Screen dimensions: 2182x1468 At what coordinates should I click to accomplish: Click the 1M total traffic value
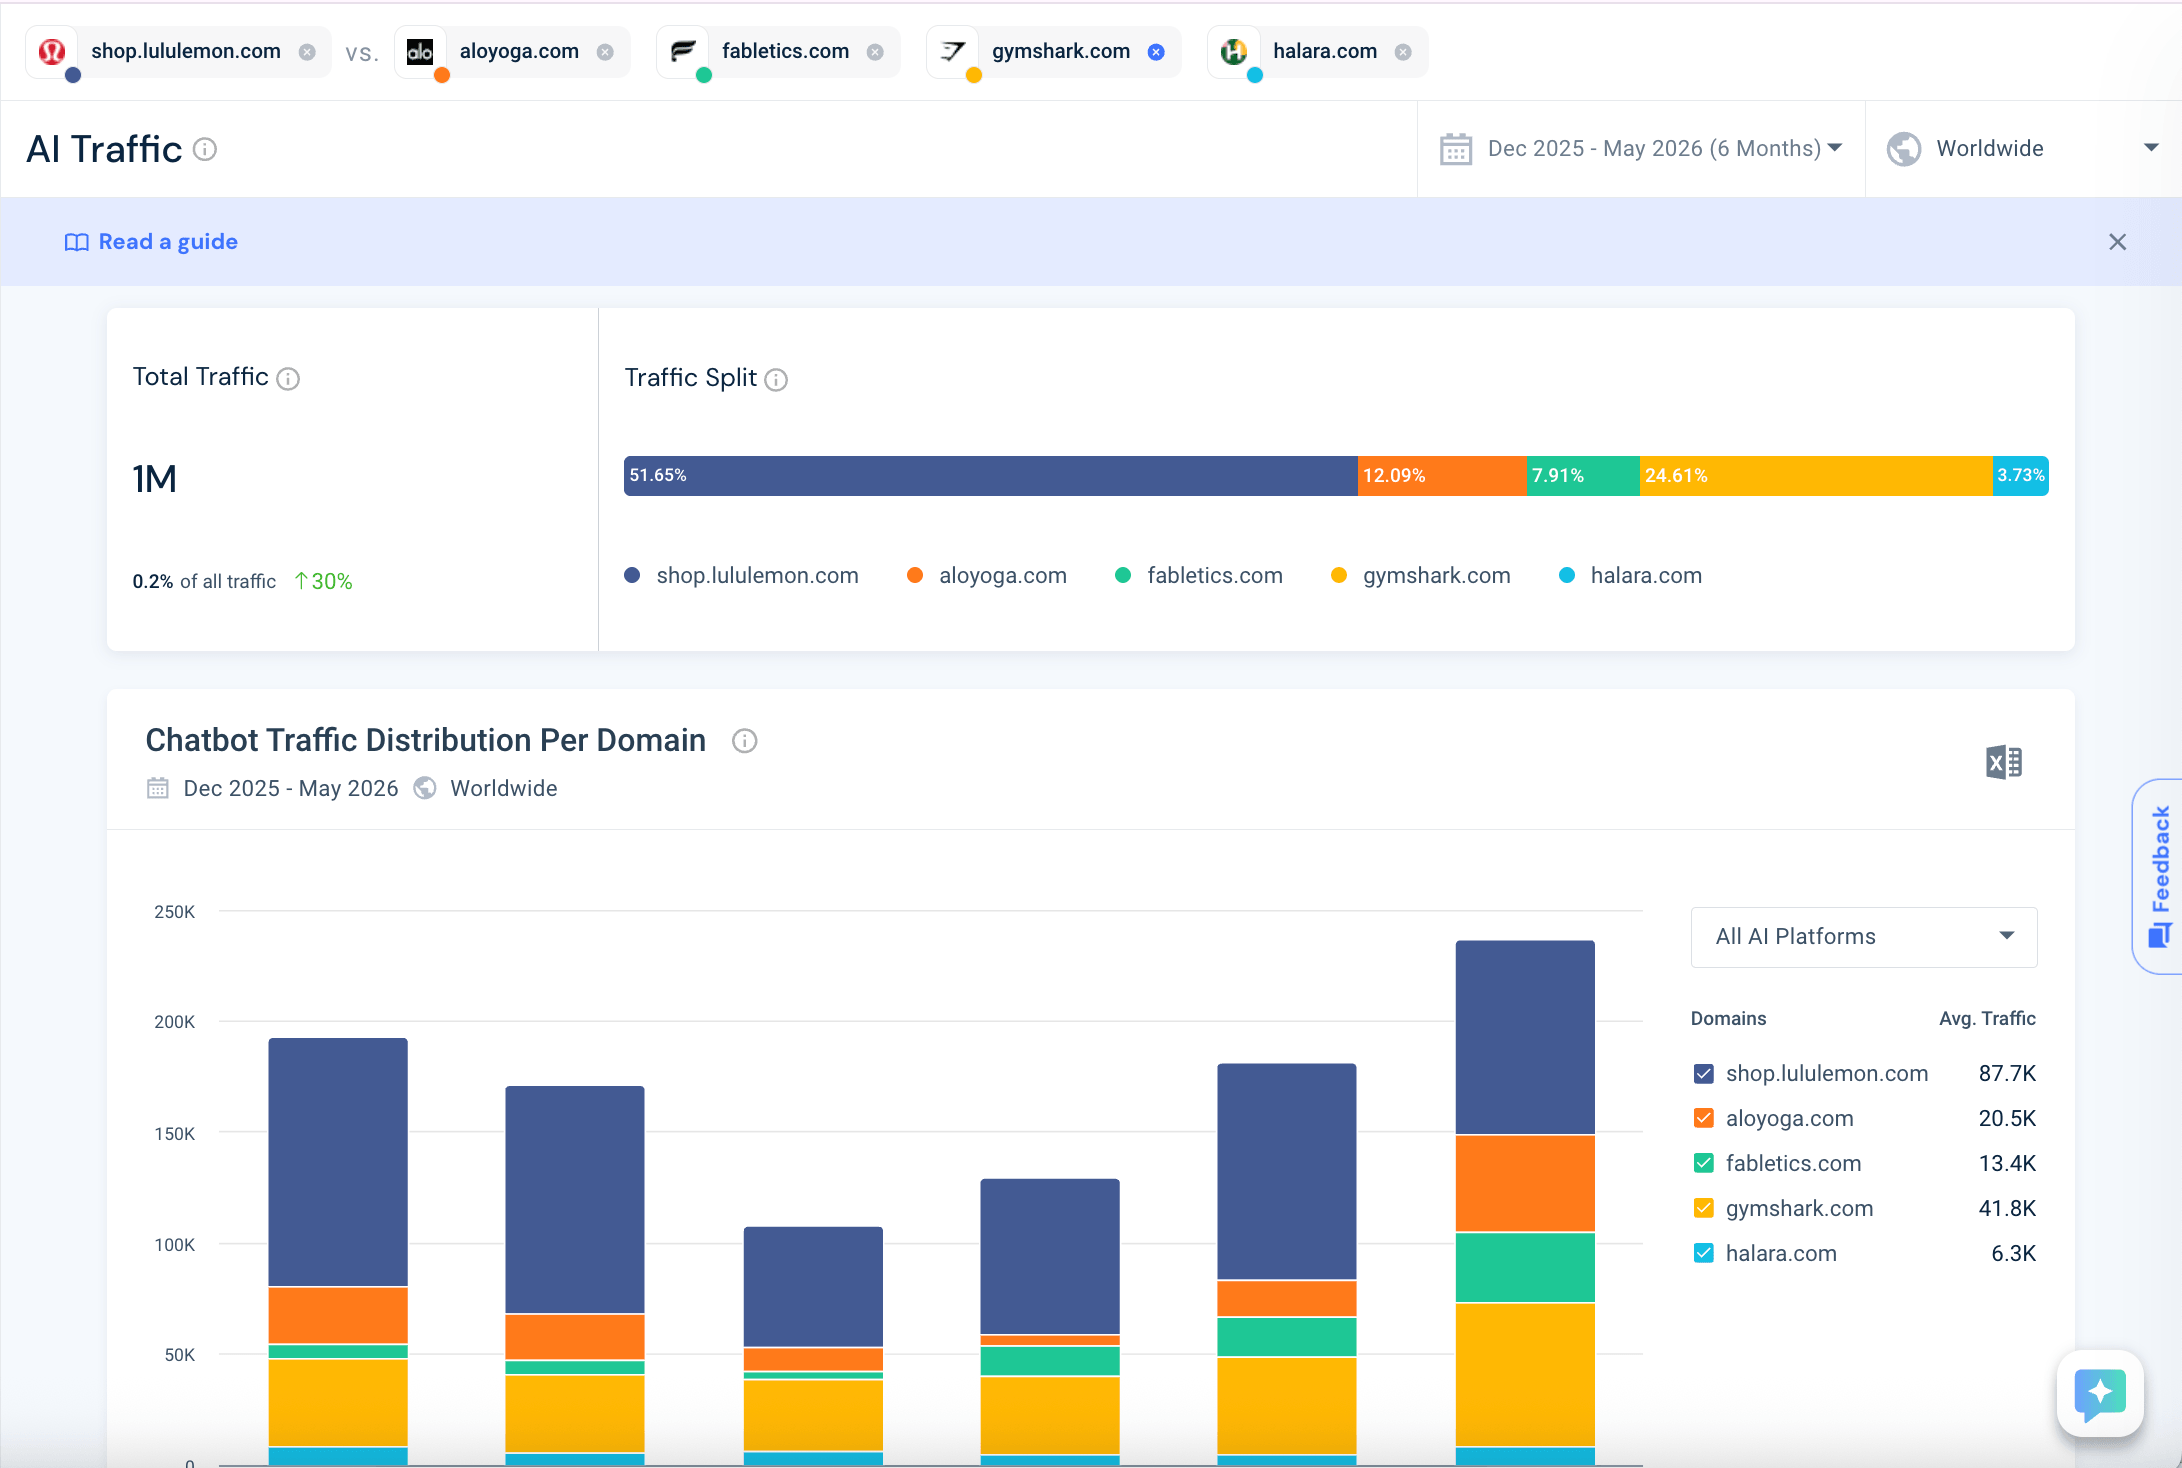click(x=154, y=479)
